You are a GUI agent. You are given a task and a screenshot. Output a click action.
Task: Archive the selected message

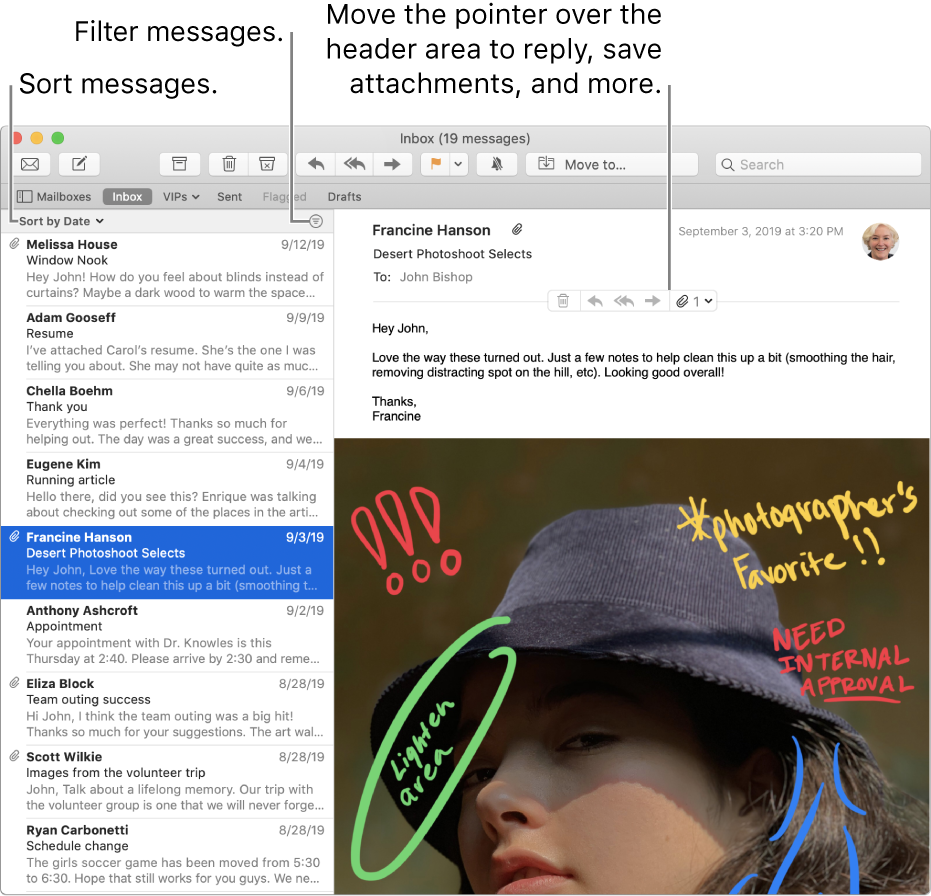pyautogui.click(x=179, y=164)
